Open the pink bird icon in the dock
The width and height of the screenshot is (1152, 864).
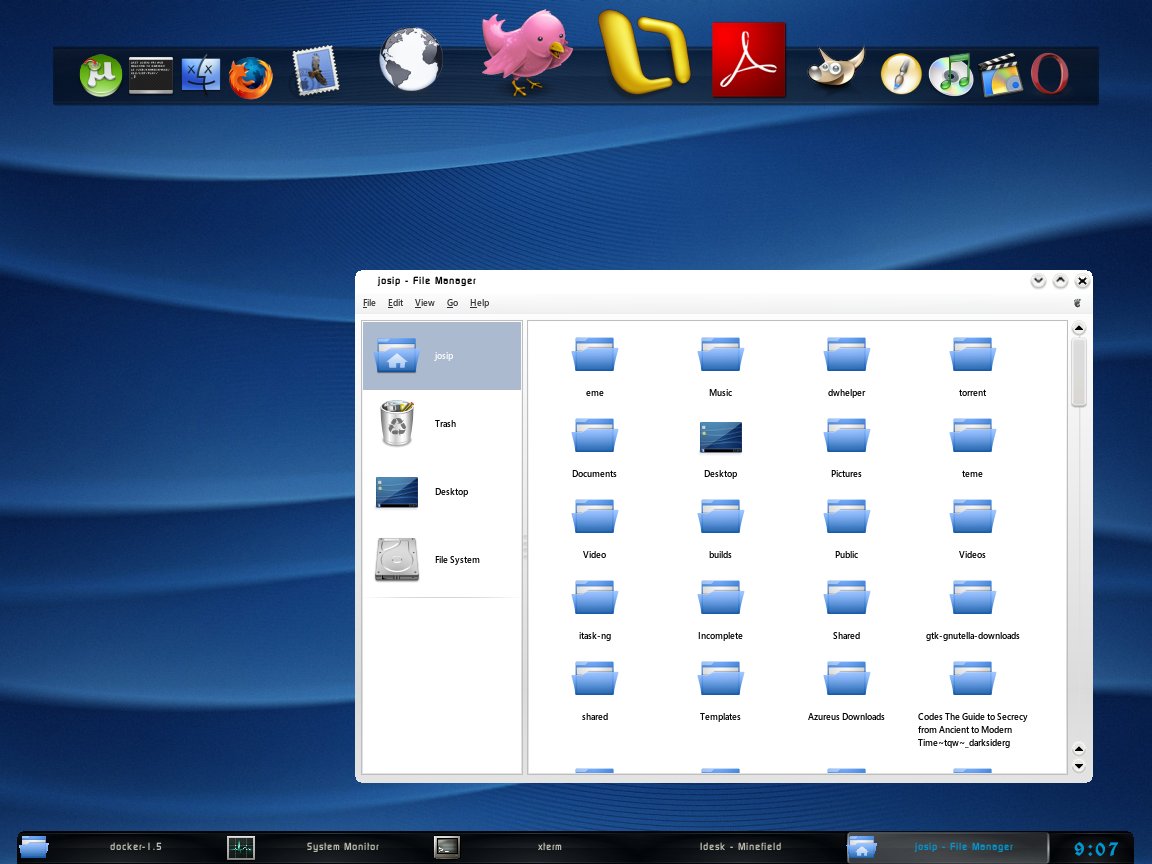[526, 51]
